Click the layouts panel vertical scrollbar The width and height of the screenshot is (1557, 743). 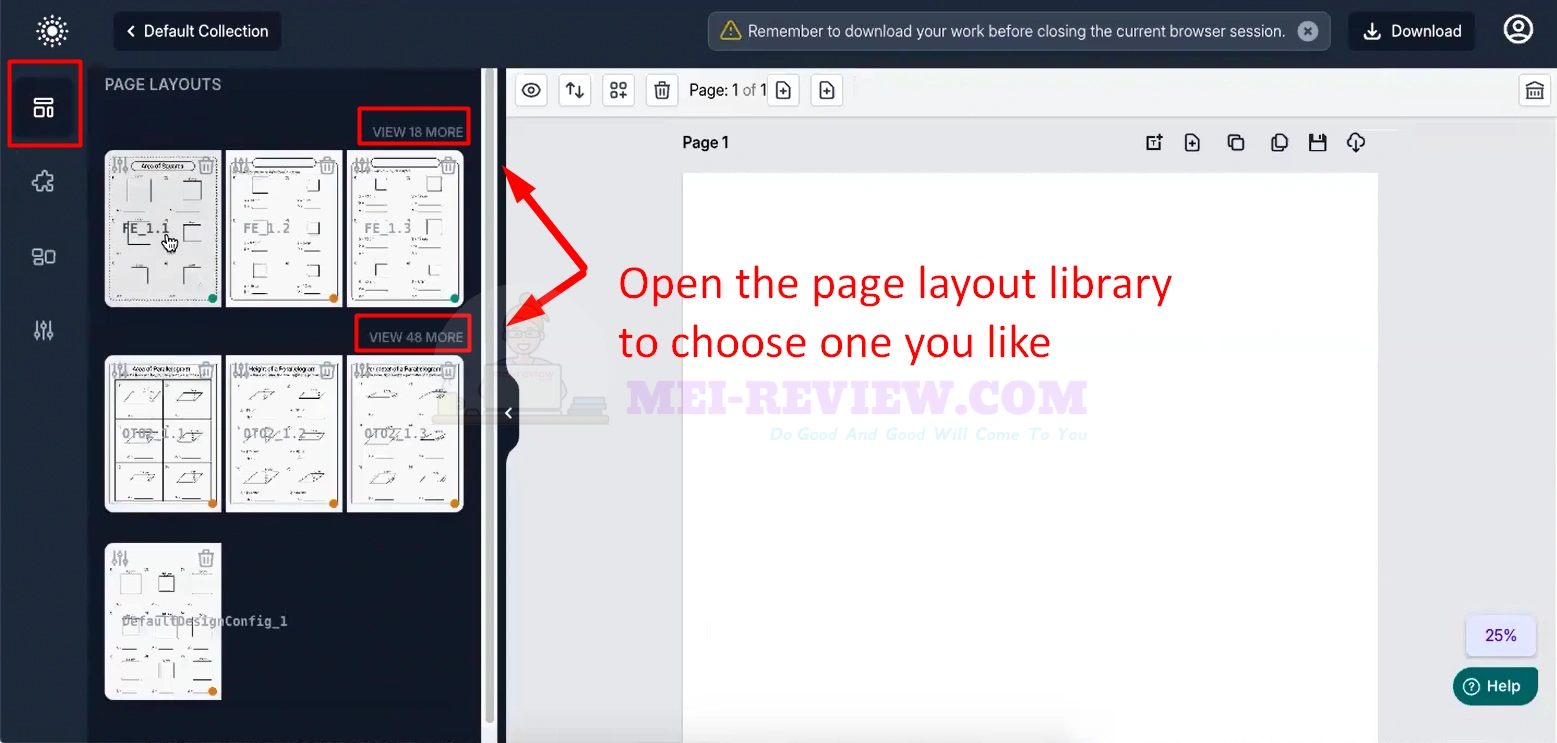(489, 395)
